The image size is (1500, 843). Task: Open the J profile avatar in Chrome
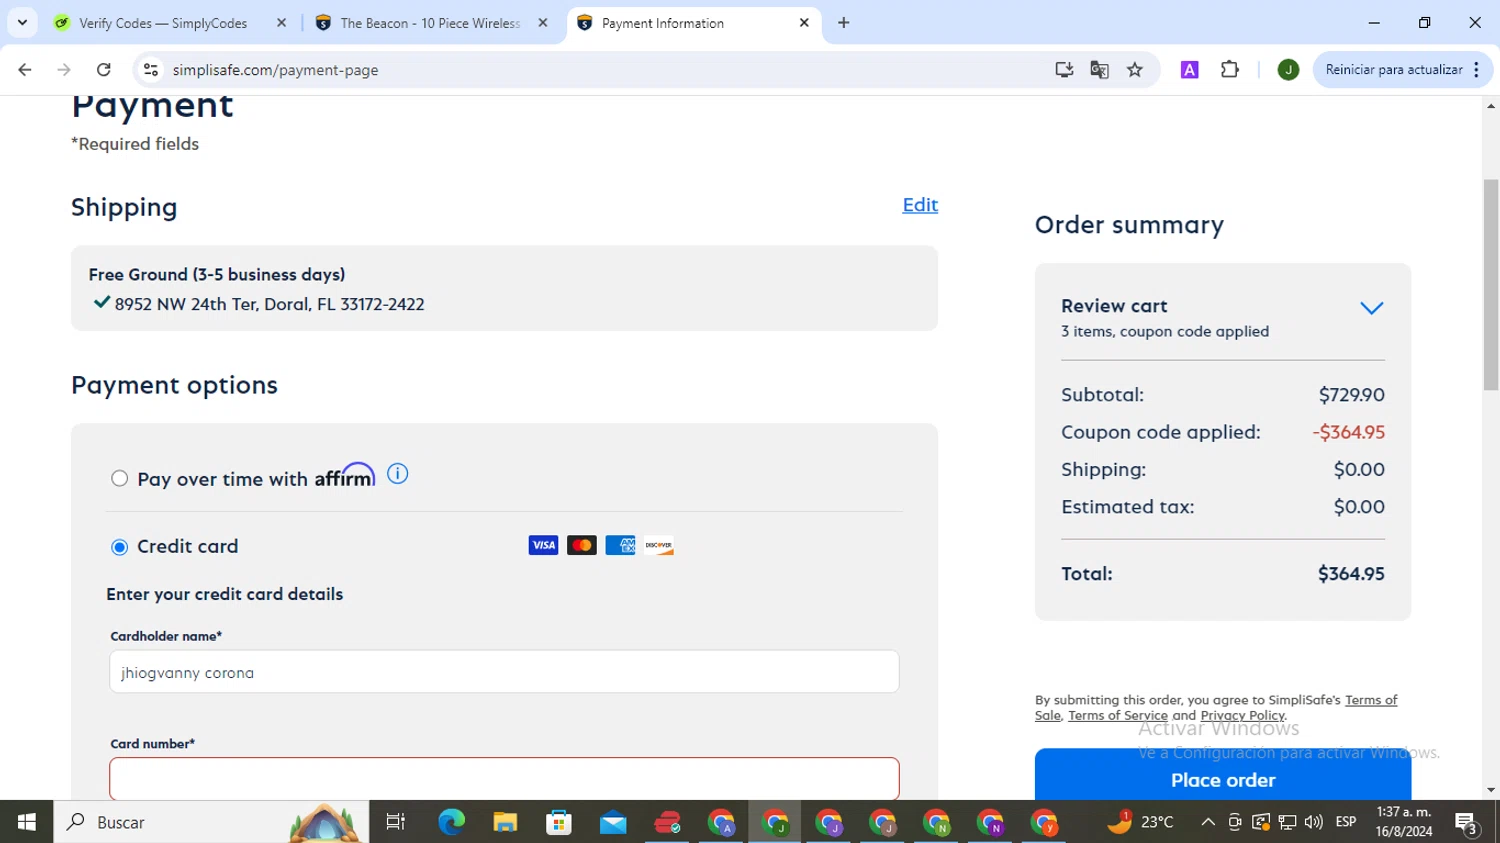(1288, 70)
